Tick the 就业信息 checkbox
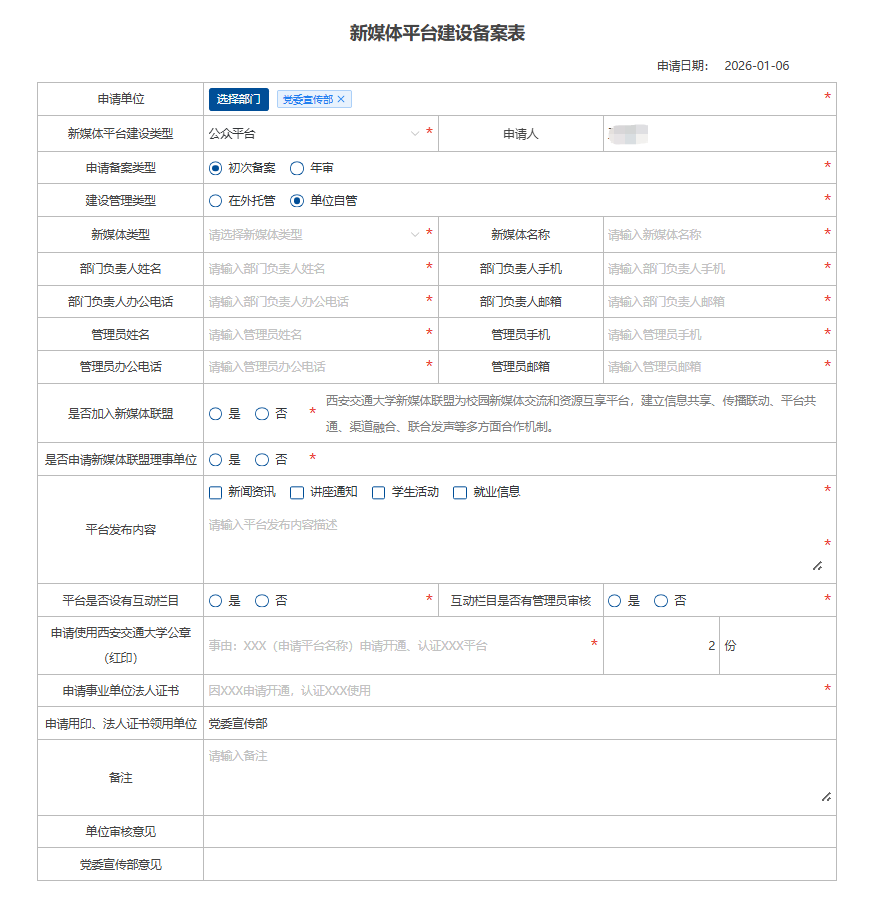 point(460,493)
